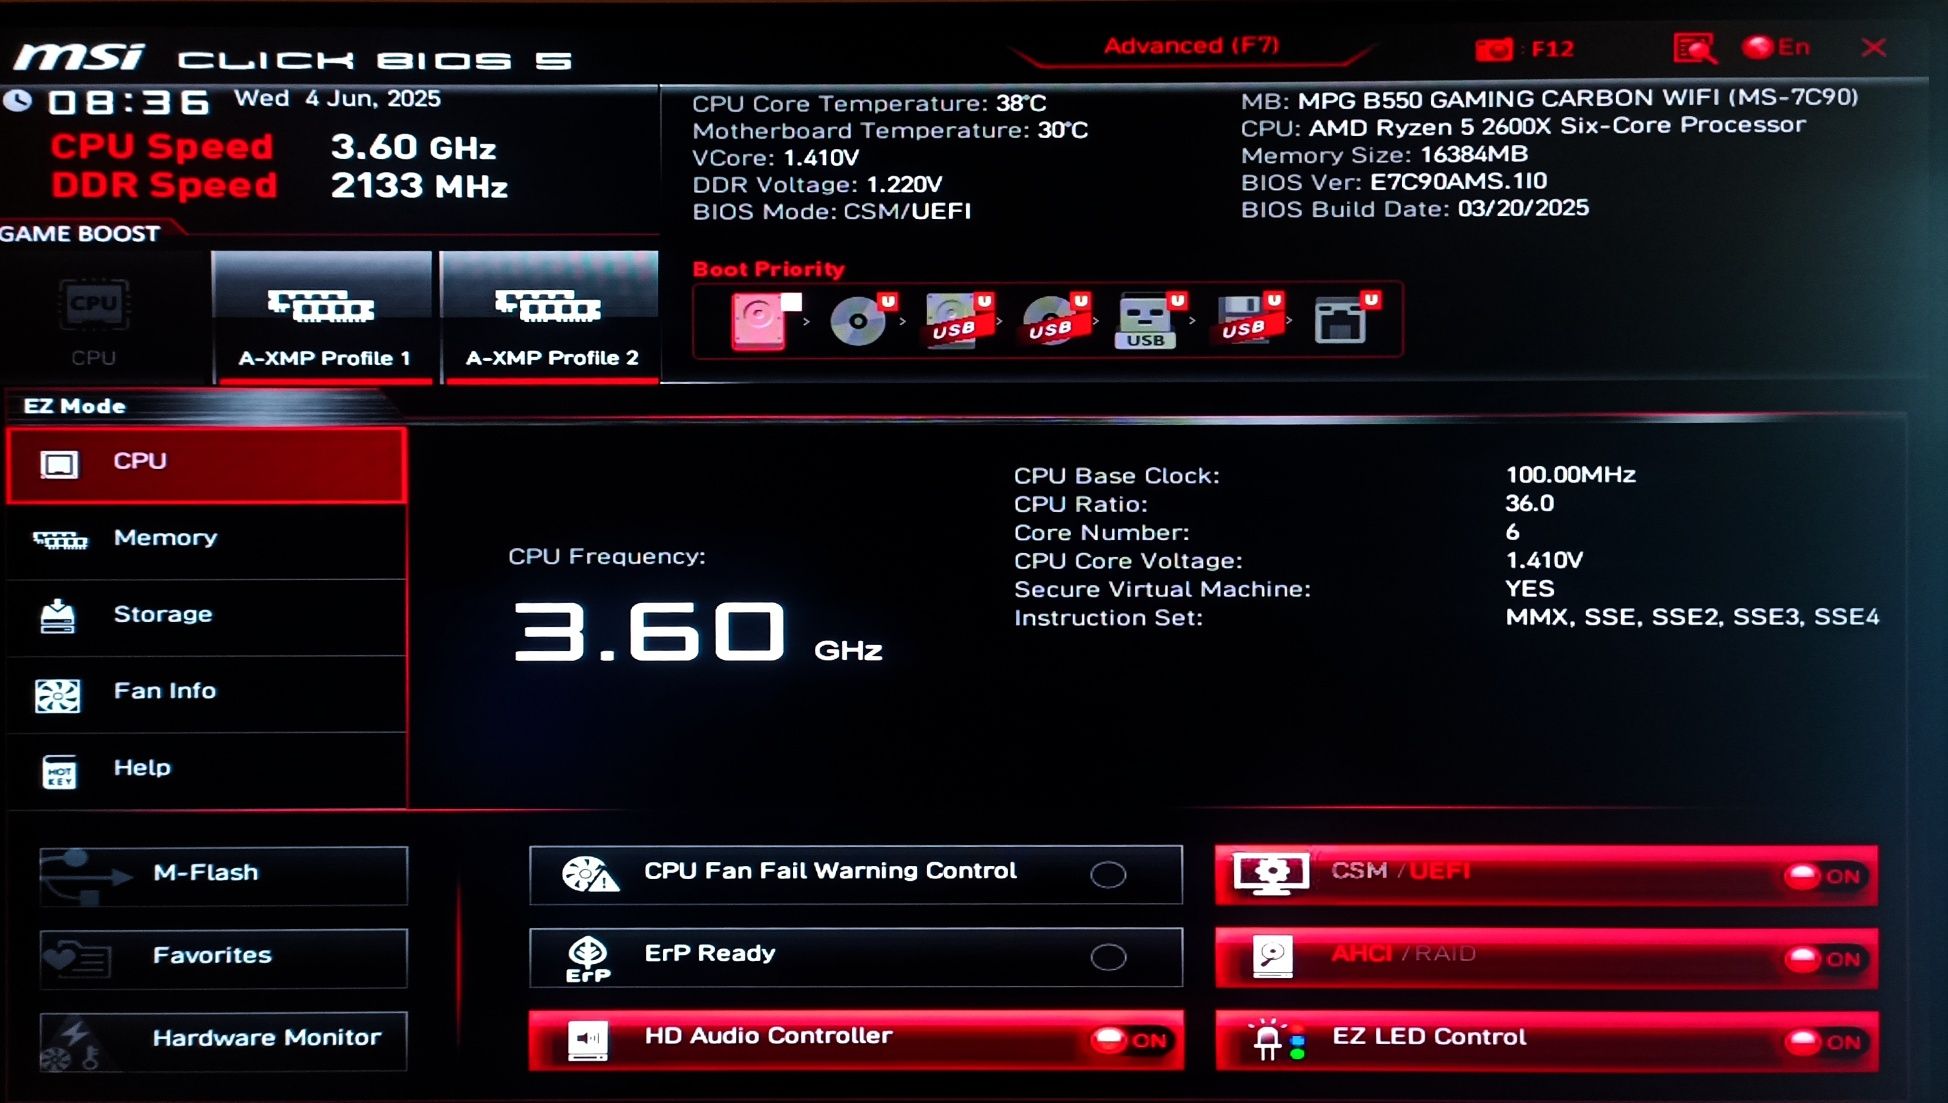Image resolution: width=1948 pixels, height=1103 pixels.
Task: Click the CPU fan warning icon
Action: (x=590, y=874)
